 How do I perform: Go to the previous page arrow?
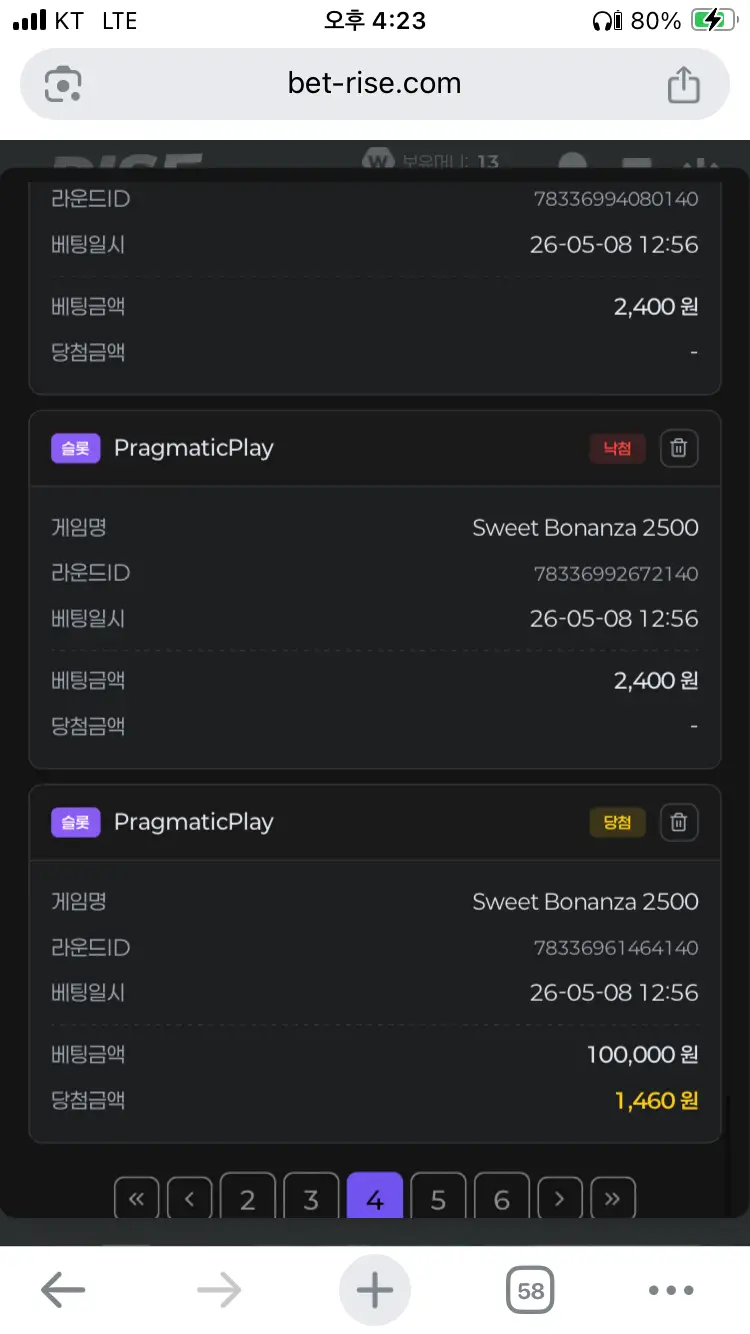190,1199
